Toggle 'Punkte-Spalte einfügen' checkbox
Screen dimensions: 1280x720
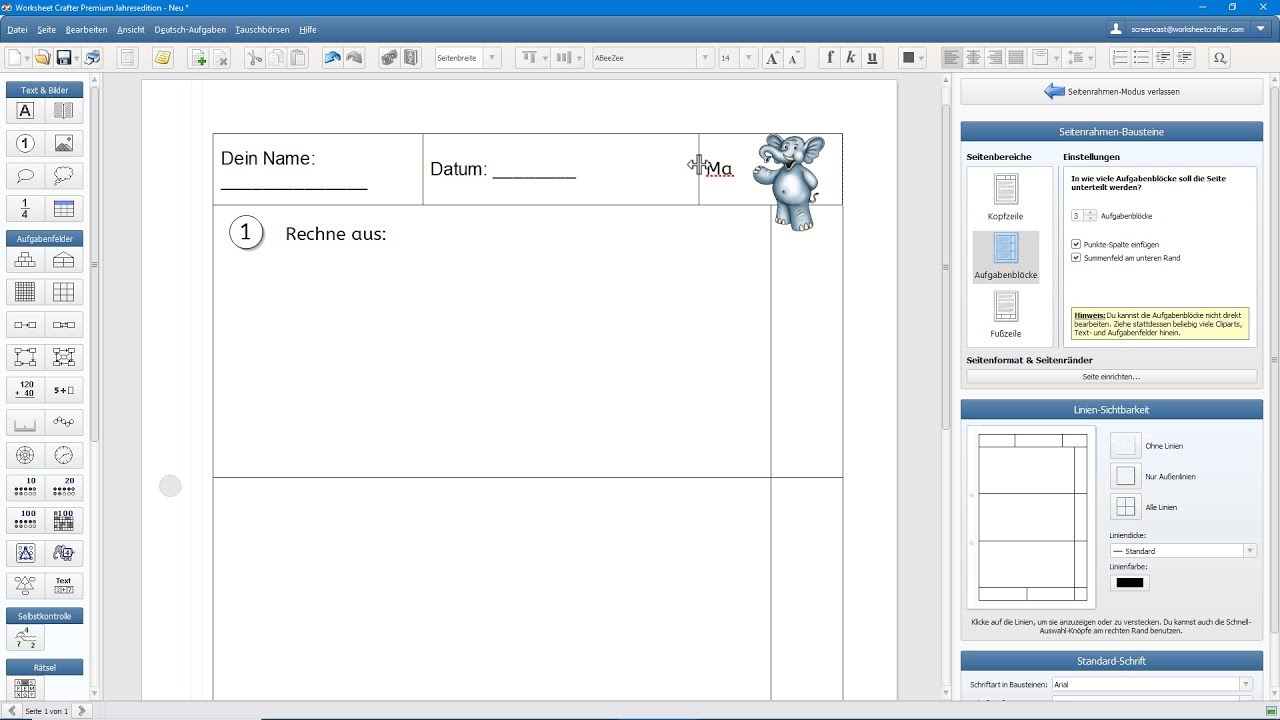pyautogui.click(x=1076, y=244)
